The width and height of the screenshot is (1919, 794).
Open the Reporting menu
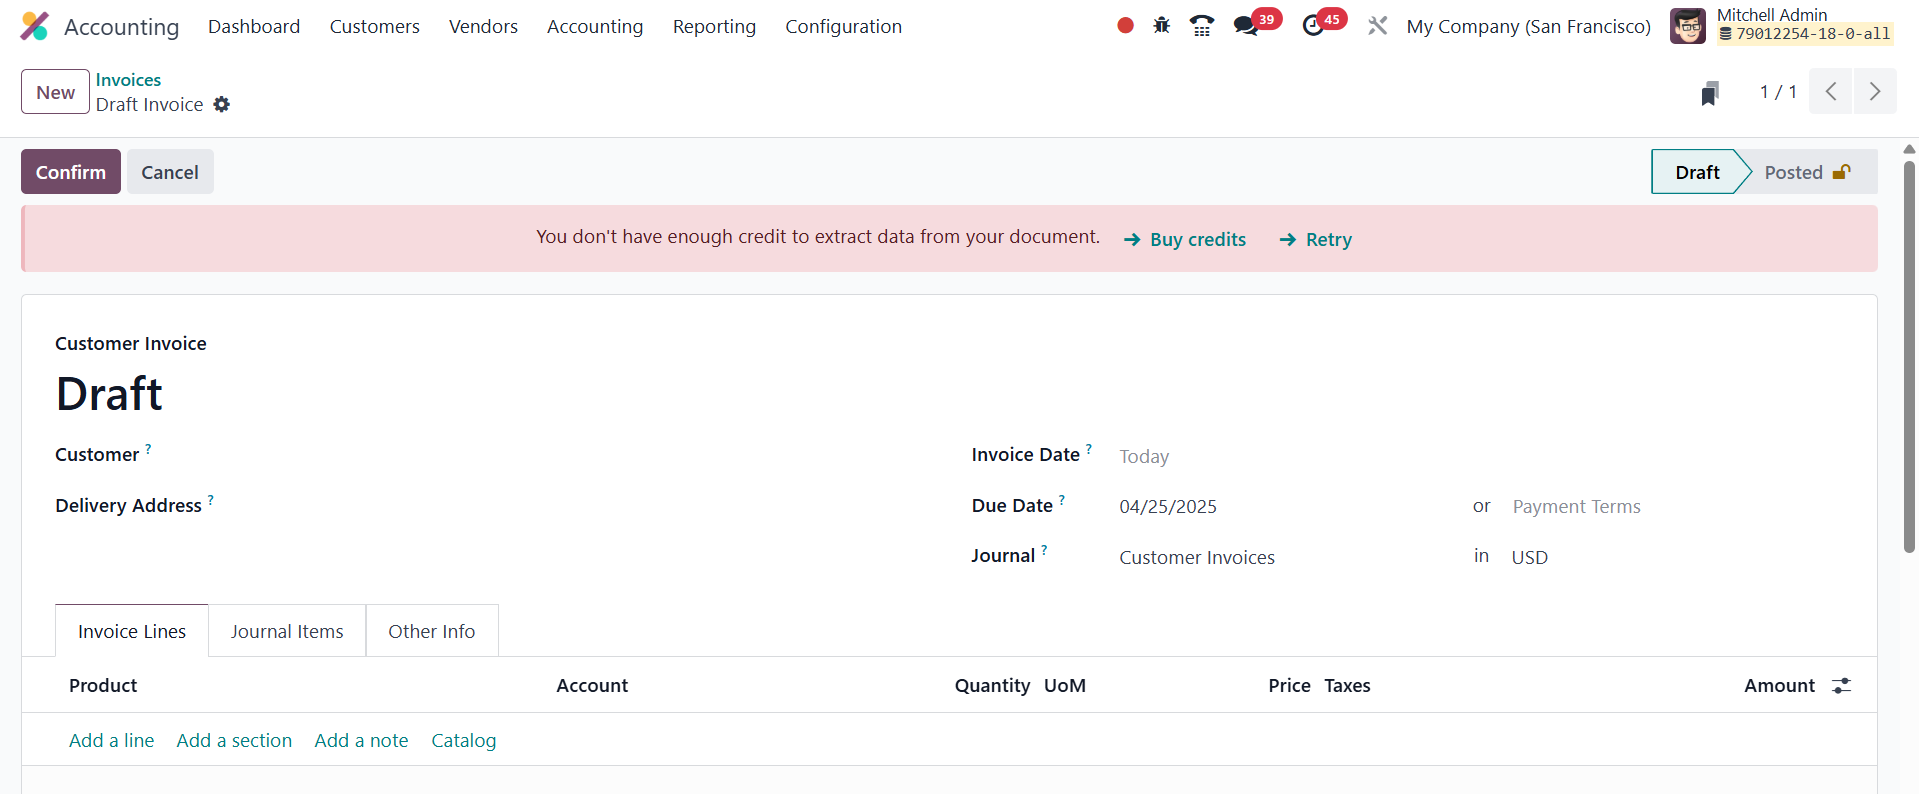click(714, 27)
